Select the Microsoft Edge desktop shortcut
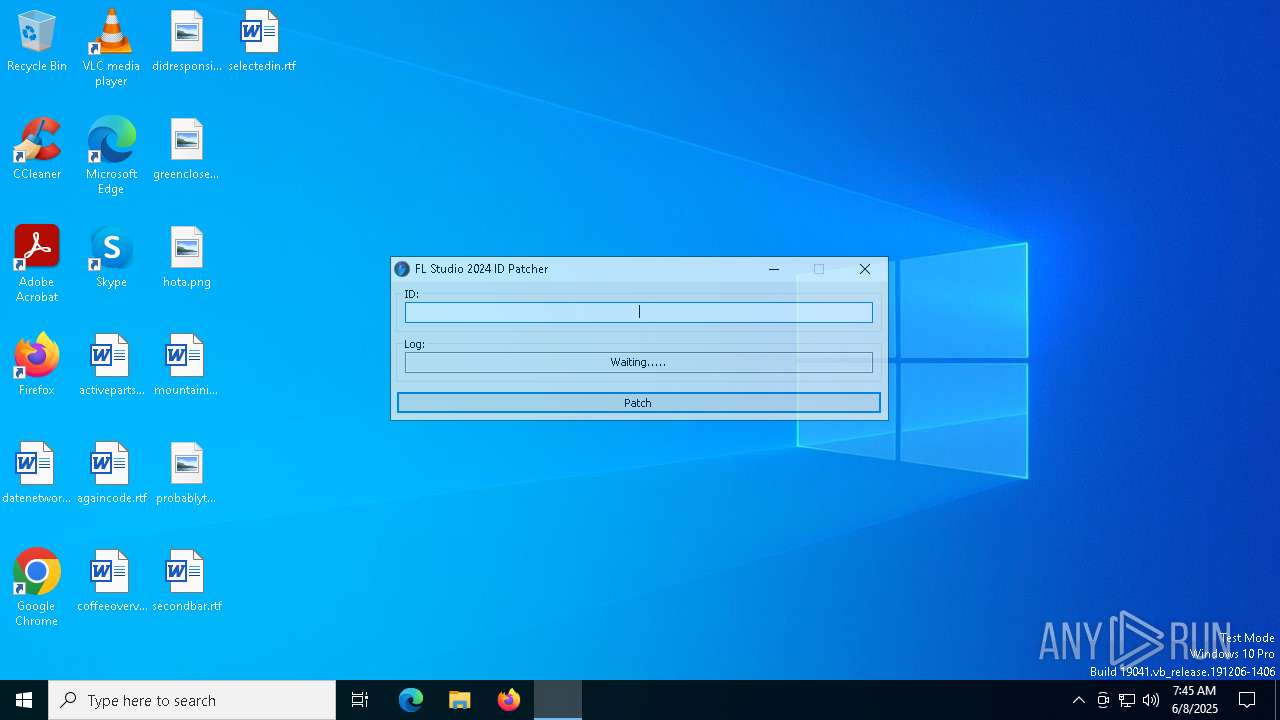 point(111,156)
